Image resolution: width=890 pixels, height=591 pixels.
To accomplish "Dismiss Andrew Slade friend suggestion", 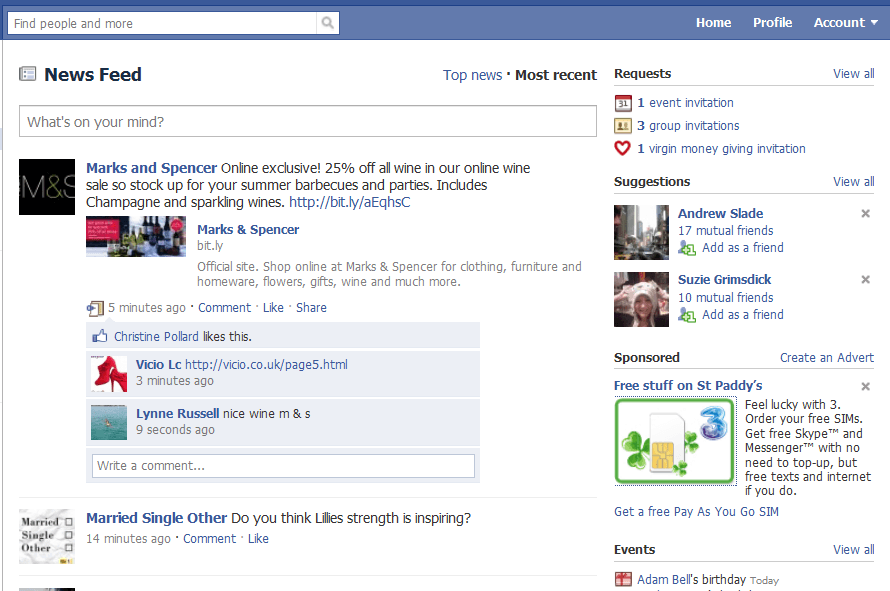I will click(x=866, y=213).
